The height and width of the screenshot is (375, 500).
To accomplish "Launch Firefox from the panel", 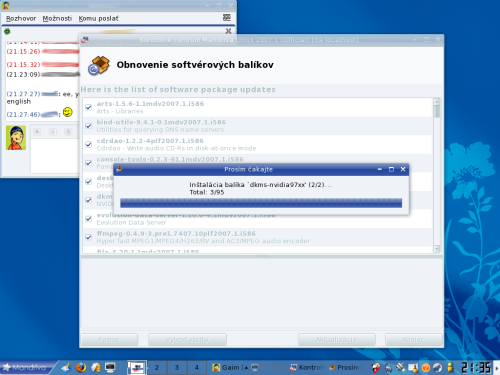I will point(81,367).
